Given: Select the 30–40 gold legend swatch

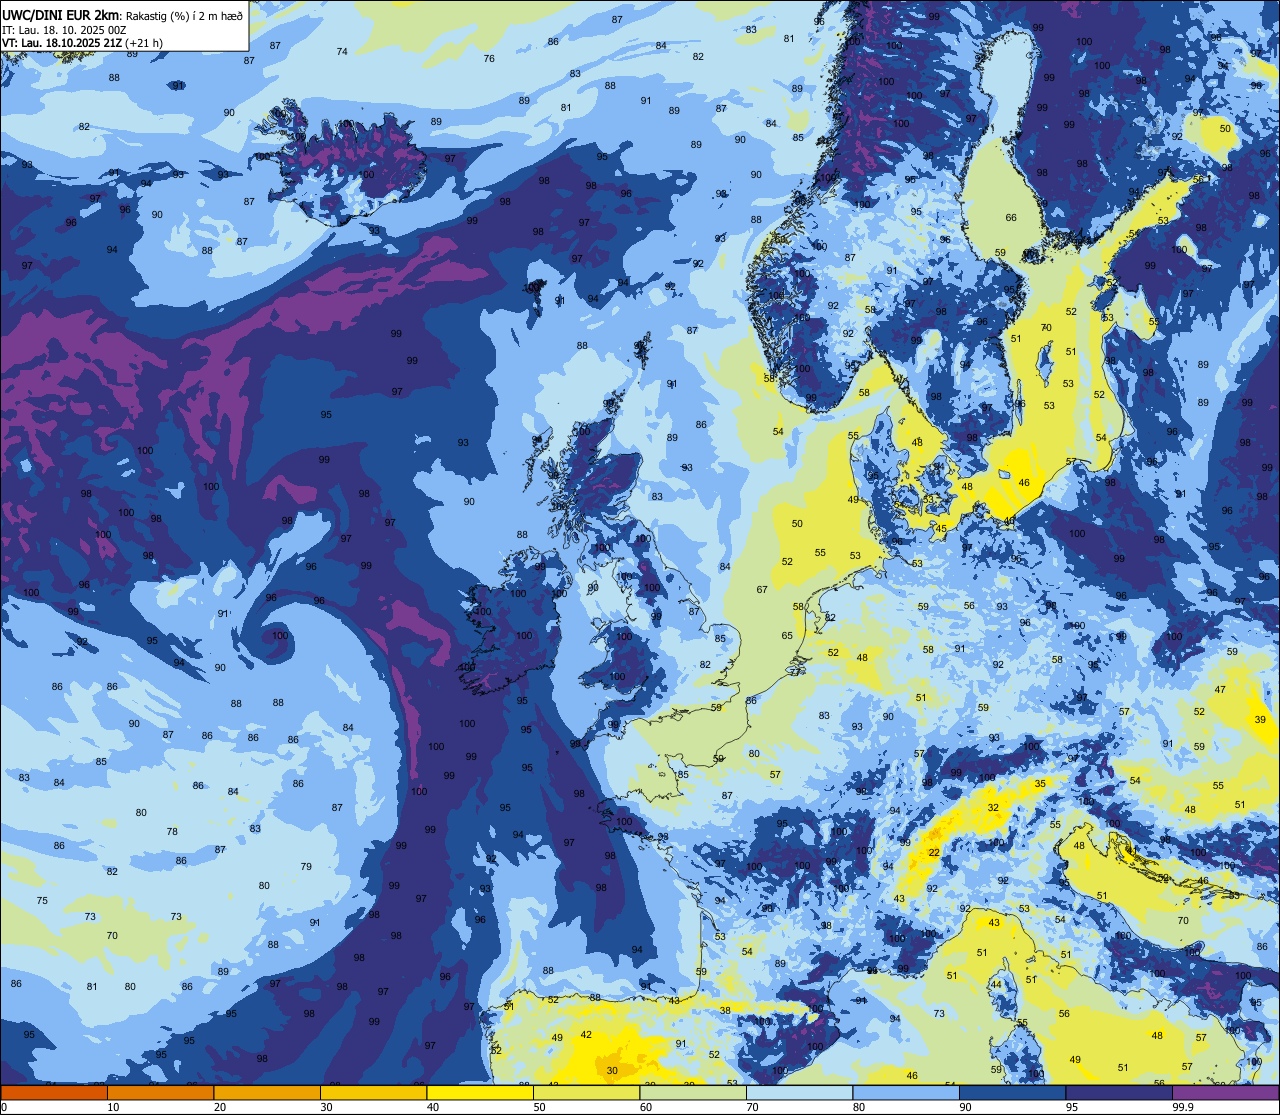Looking at the screenshot, I should pyautogui.click(x=373, y=1092).
